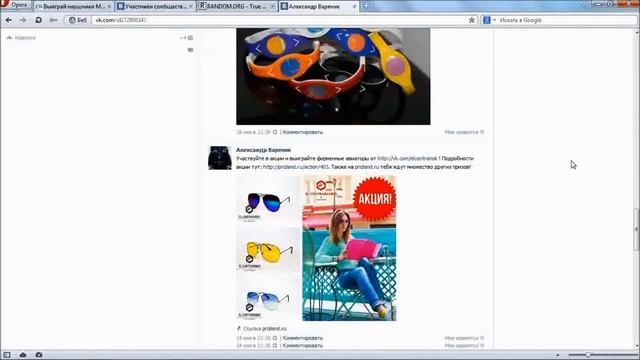Open the search engine dropdown arrow
Viewport: 640px width, 360px height.
[494, 20]
